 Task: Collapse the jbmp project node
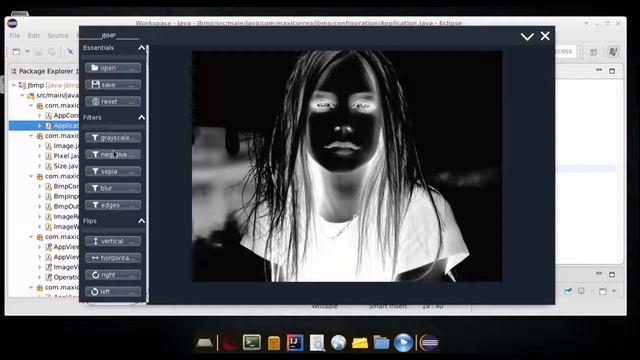(x=14, y=85)
